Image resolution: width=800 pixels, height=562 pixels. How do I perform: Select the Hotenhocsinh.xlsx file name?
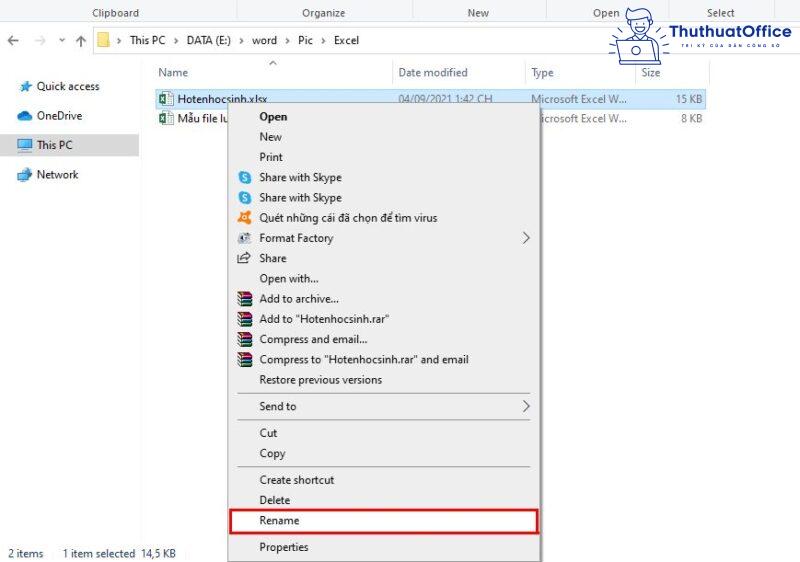pyautogui.click(x=222, y=98)
